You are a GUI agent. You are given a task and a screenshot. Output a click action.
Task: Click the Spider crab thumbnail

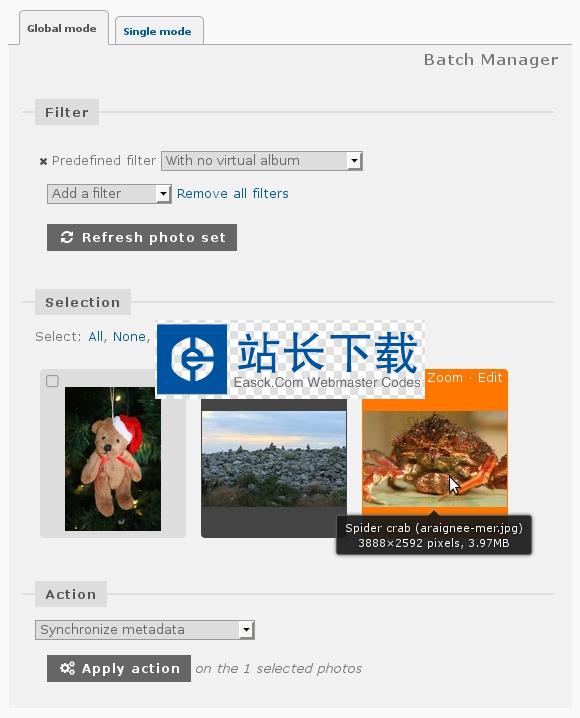point(435,459)
